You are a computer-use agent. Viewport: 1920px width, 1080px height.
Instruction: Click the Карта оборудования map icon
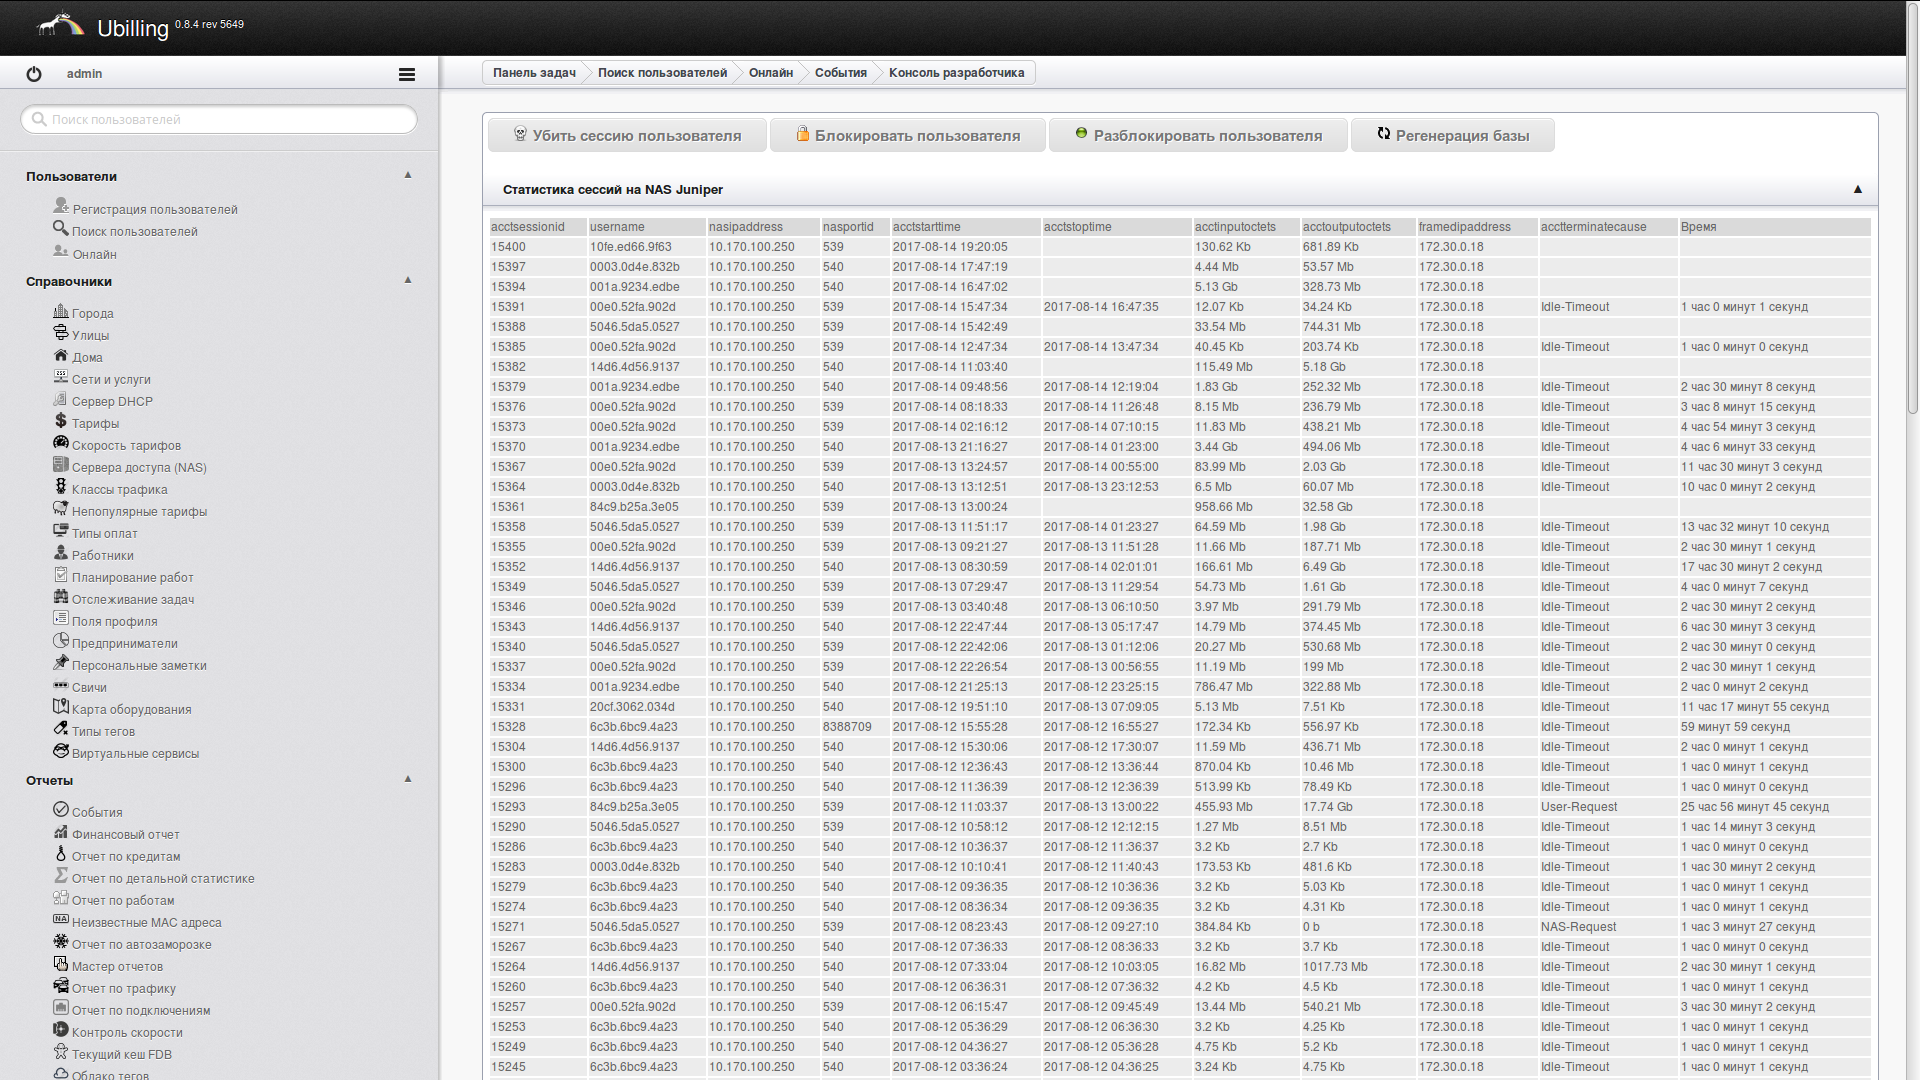tap(61, 707)
